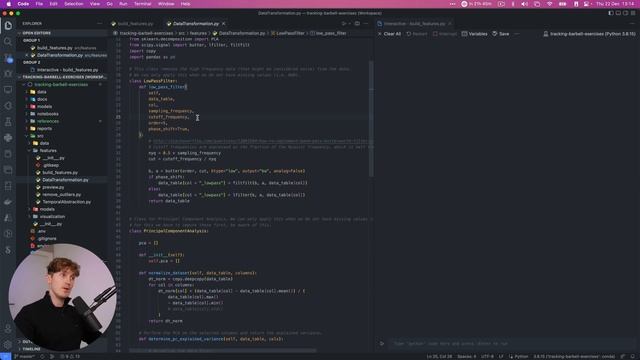Screen dimensions: 640x360
Task: Open the Remote Explorer monitor icon
Action: 8,89
